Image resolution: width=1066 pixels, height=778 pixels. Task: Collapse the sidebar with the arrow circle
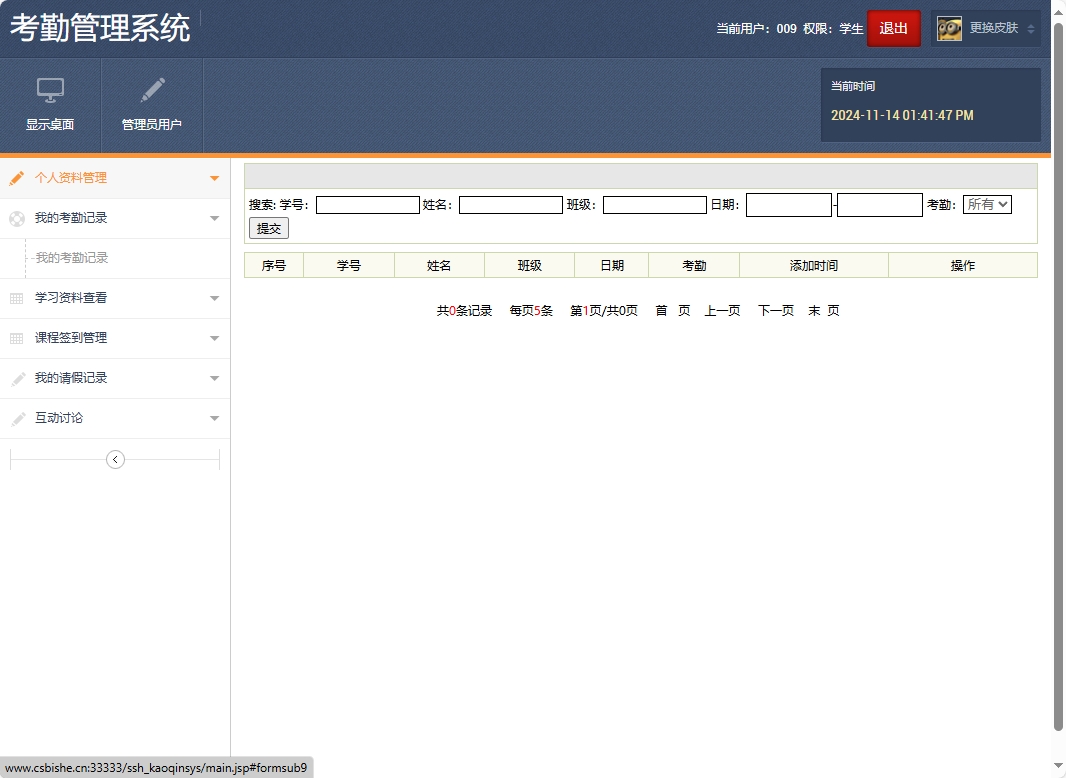[115, 458]
